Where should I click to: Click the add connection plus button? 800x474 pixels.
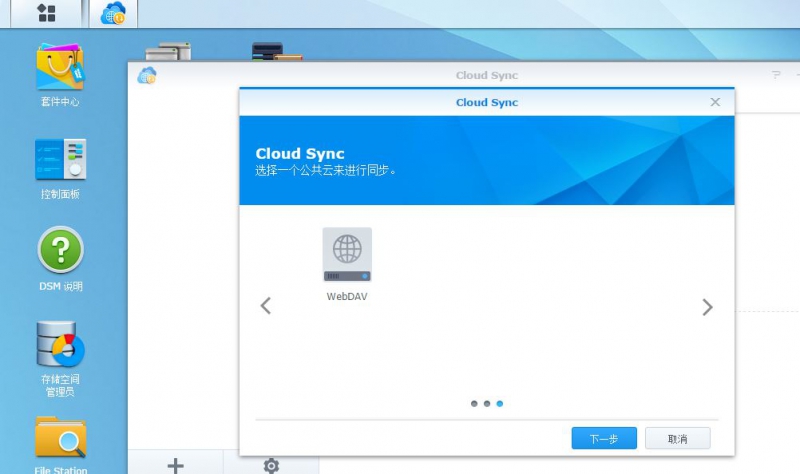(175, 465)
